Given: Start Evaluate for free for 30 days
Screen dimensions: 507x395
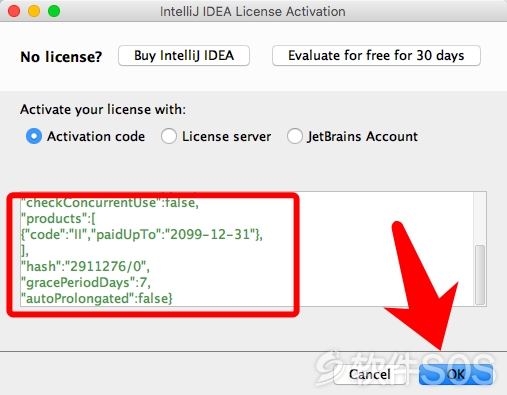Looking at the screenshot, I should pyautogui.click(x=376, y=56).
